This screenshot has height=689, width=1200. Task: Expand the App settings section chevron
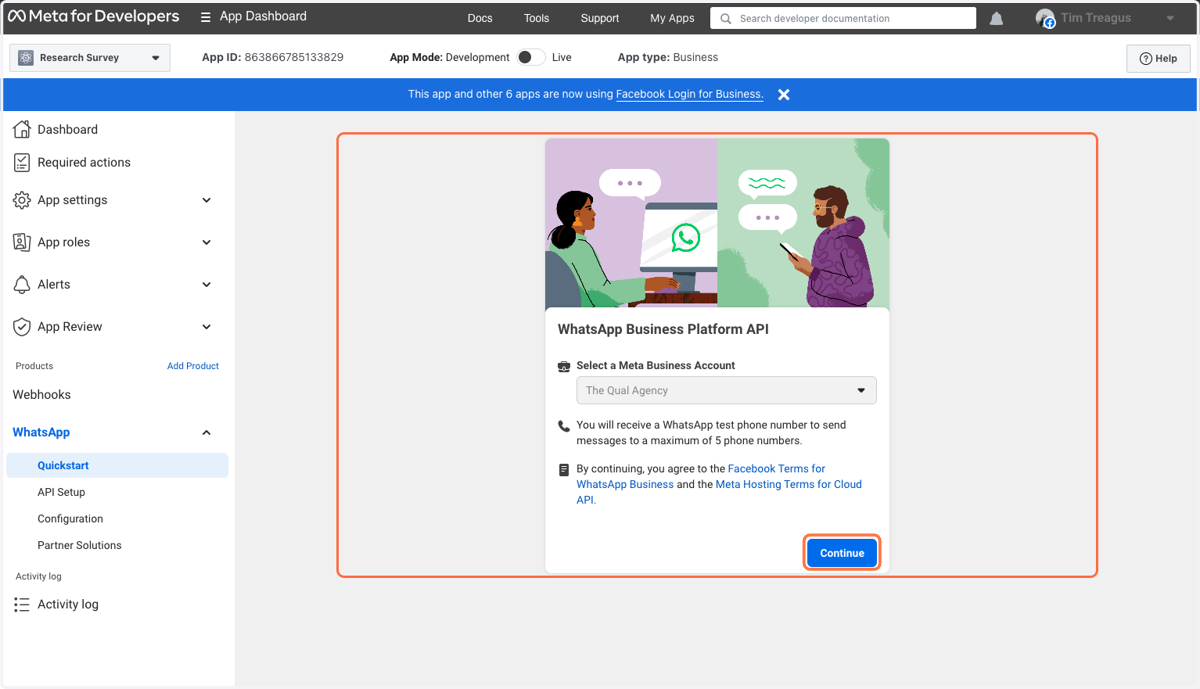coord(207,200)
